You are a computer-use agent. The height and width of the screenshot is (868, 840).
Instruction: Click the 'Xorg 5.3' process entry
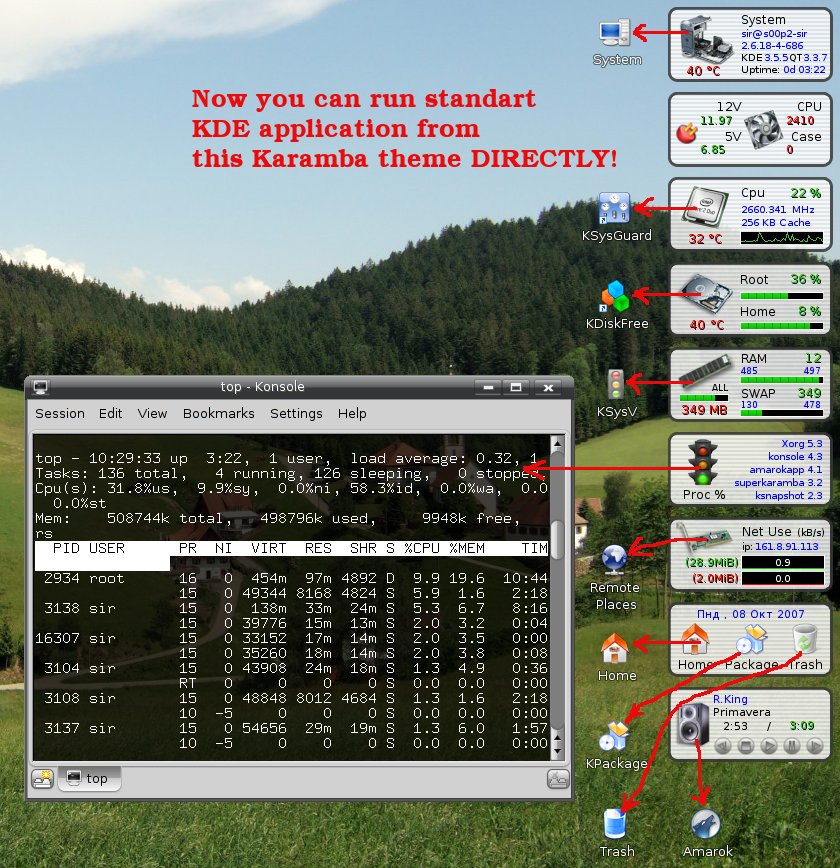pos(802,443)
